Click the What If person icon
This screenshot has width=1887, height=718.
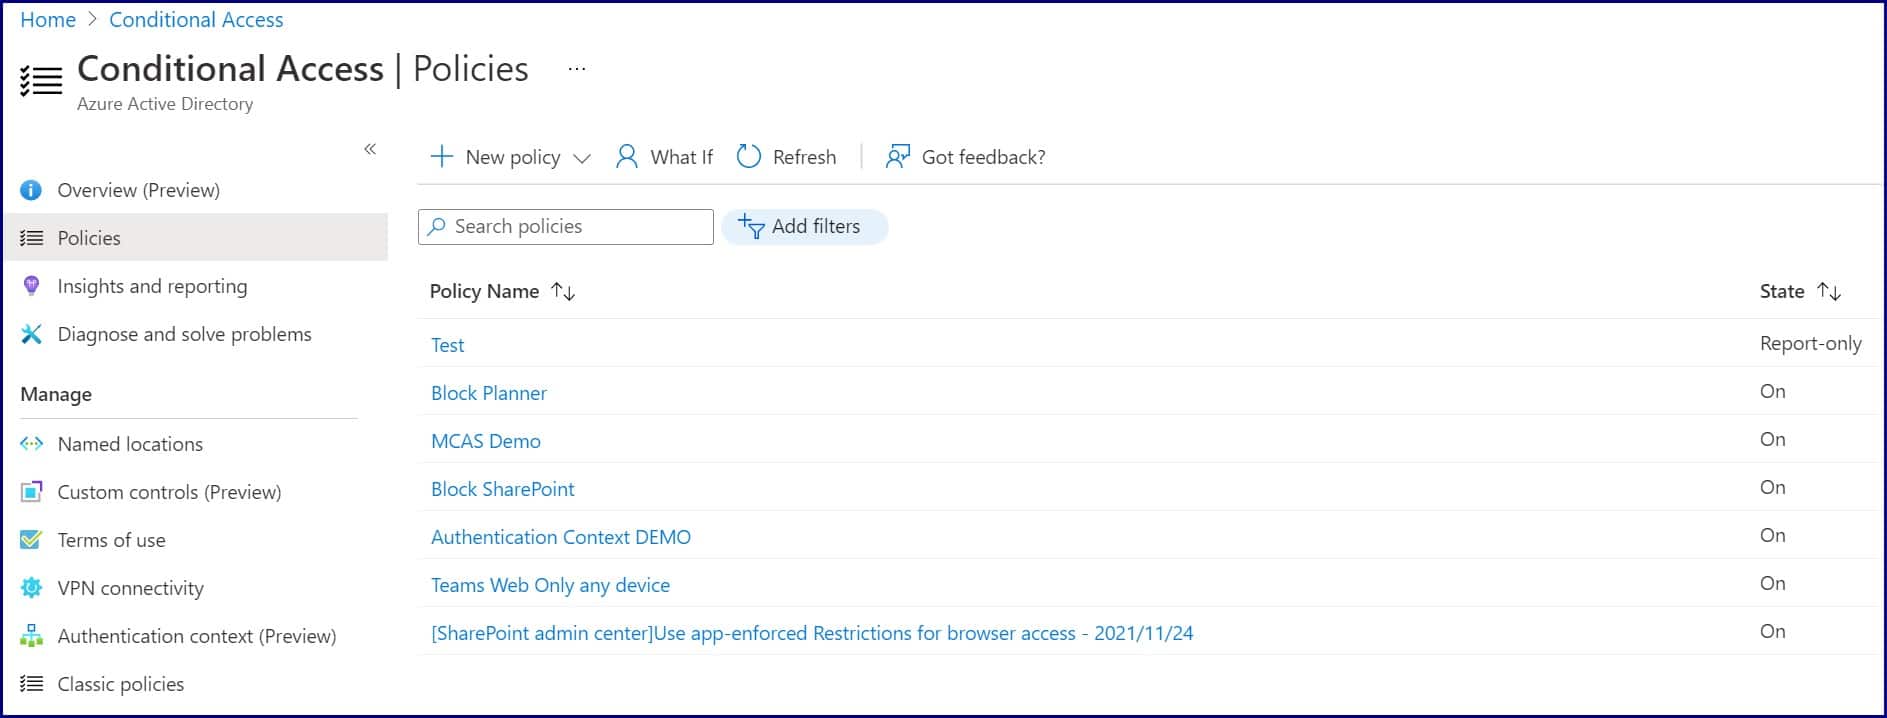coord(627,157)
